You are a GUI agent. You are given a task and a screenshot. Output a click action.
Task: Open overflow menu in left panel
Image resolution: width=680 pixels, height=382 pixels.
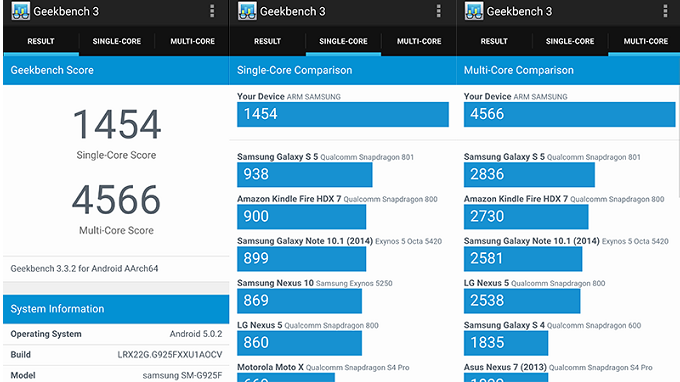(x=212, y=11)
